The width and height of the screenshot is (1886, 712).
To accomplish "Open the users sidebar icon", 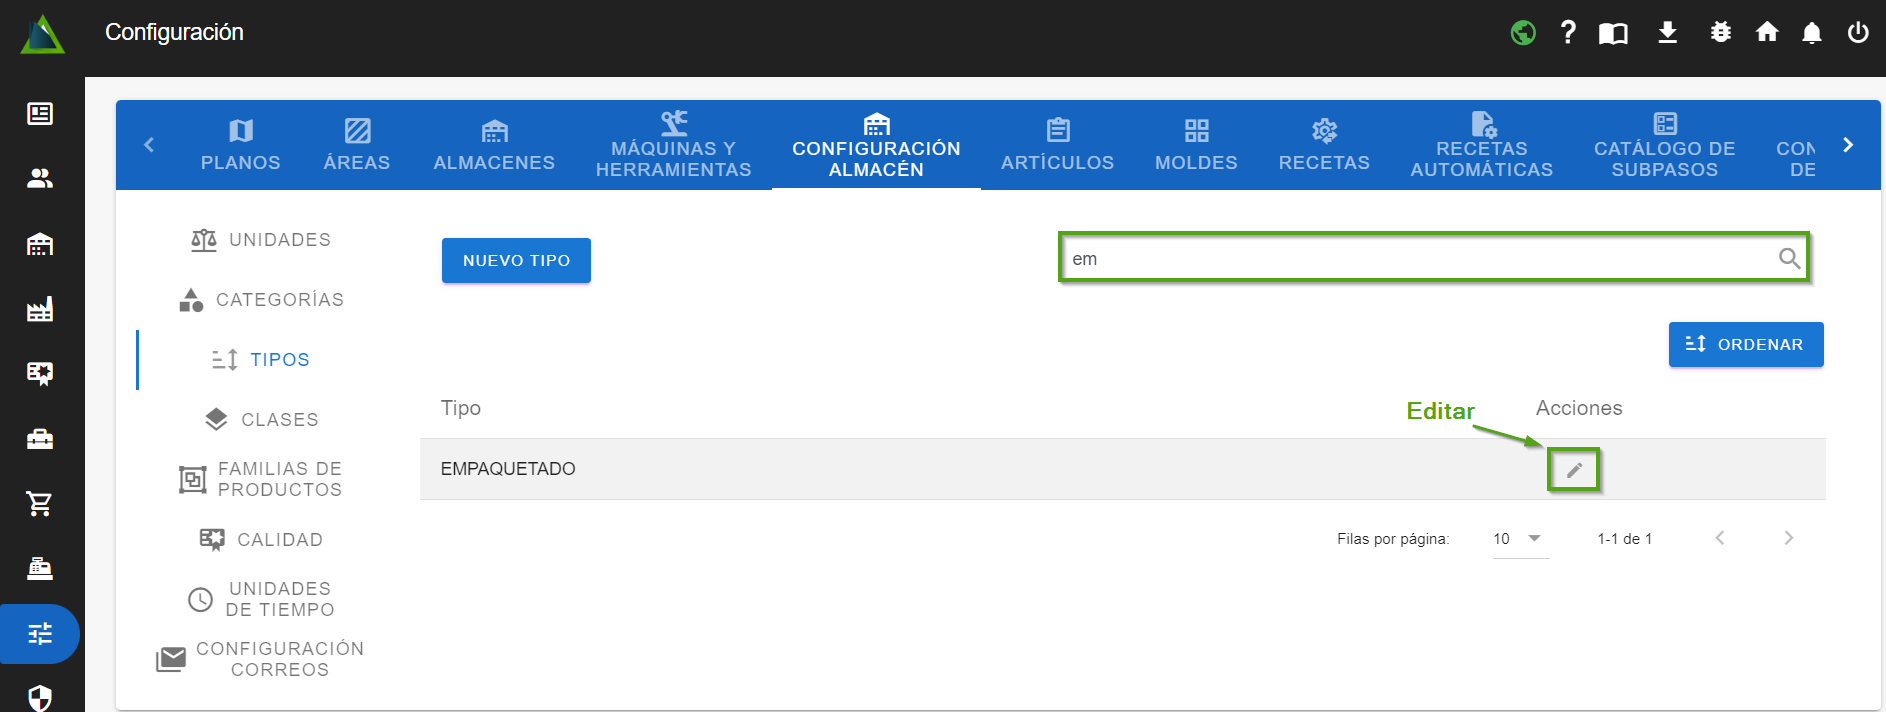I will (x=40, y=179).
